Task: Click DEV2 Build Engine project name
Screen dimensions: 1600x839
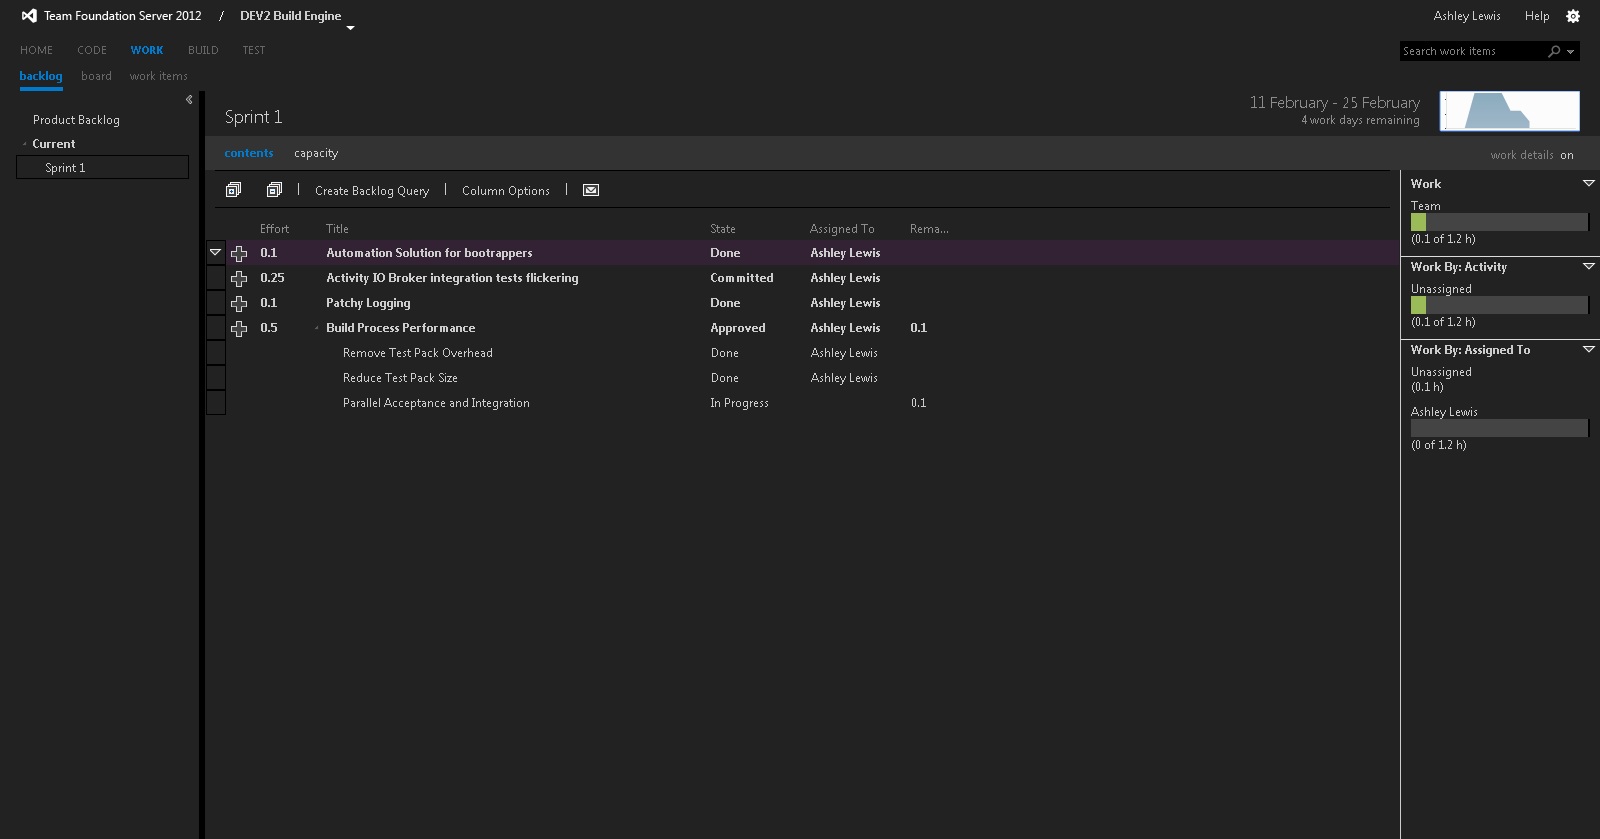Action: click(x=291, y=16)
